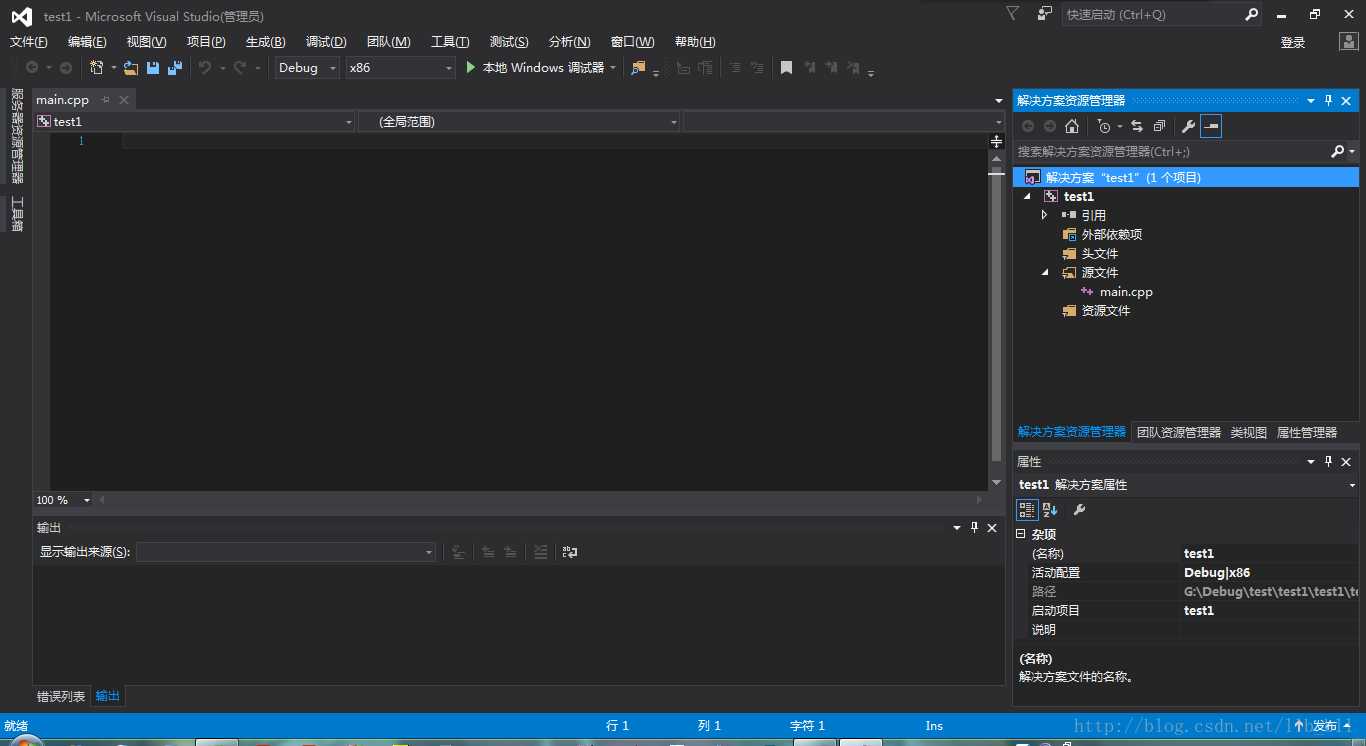Click the Open File folder icon
Viewport: 1366px width, 746px height.
(x=131, y=68)
